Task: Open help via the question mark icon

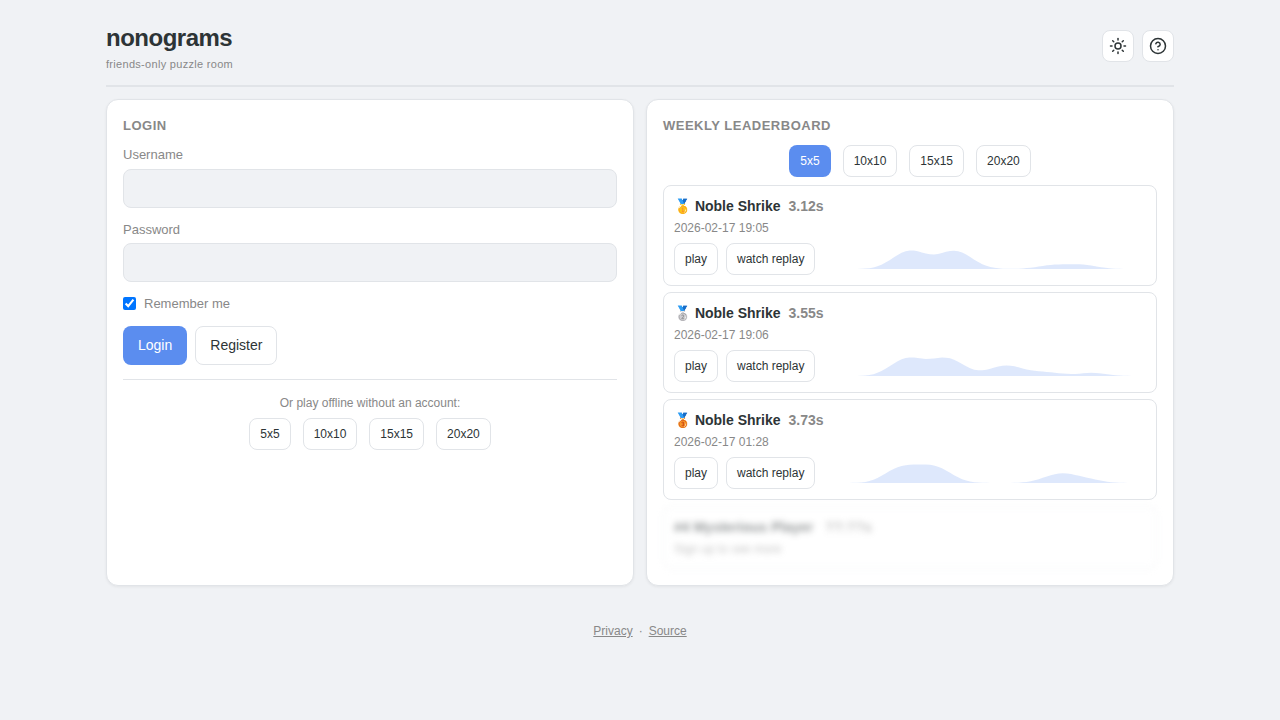Action: tap(1157, 46)
